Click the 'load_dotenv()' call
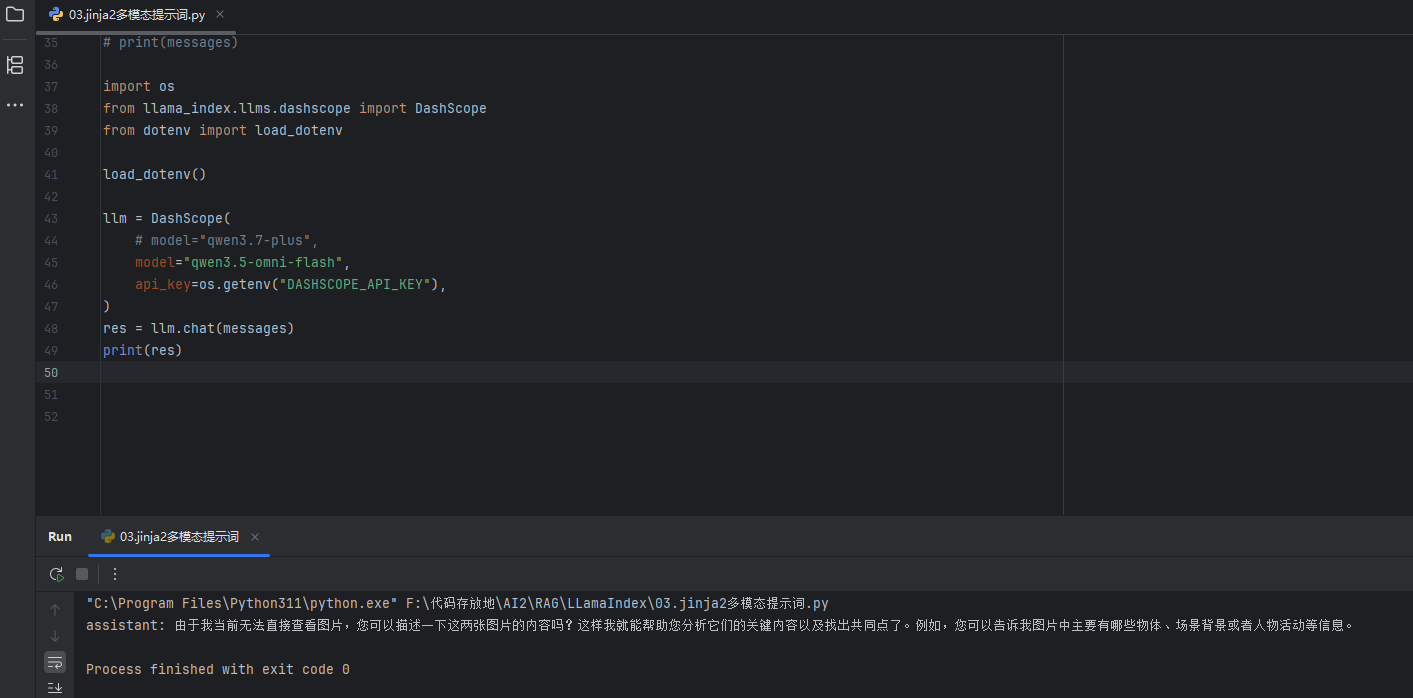Image resolution: width=1413 pixels, height=698 pixels. (x=155, y=174)
